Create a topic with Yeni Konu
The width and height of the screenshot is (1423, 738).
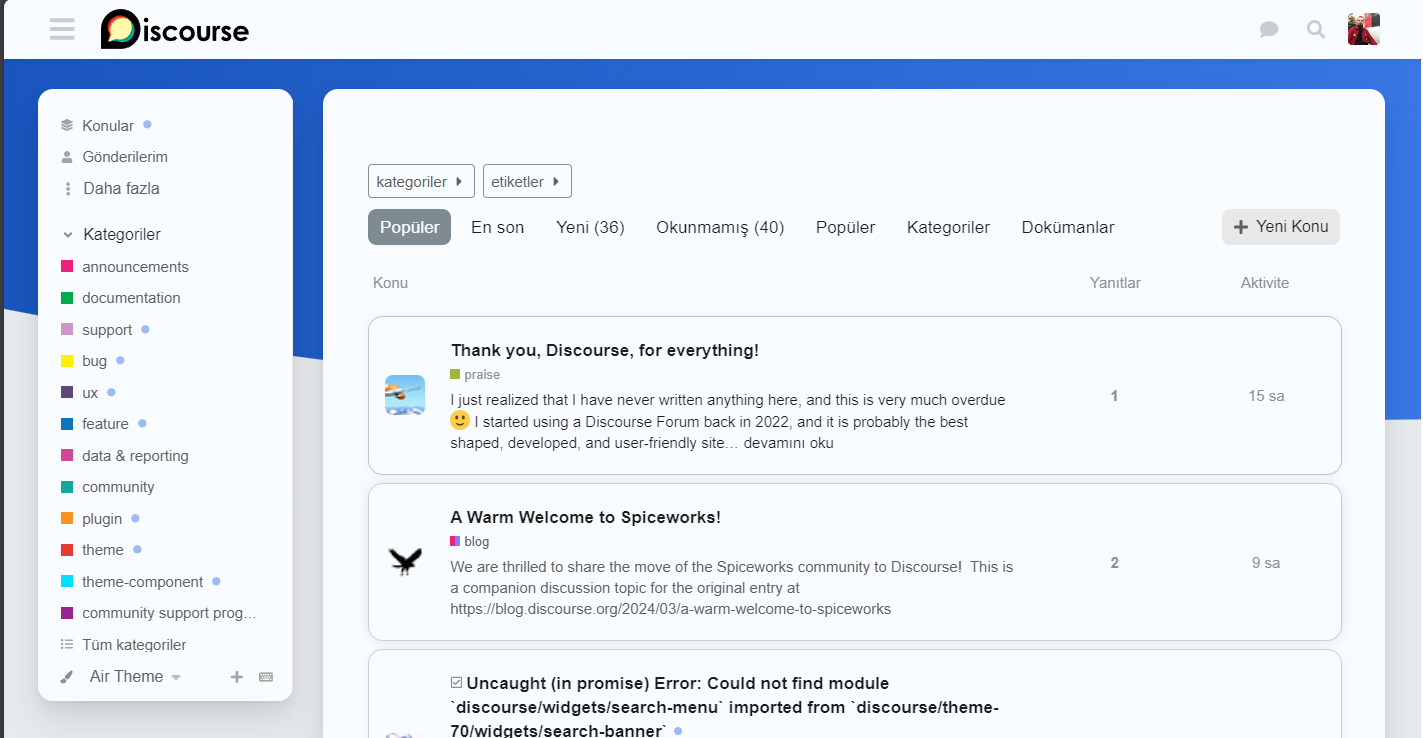[1281, 227]
